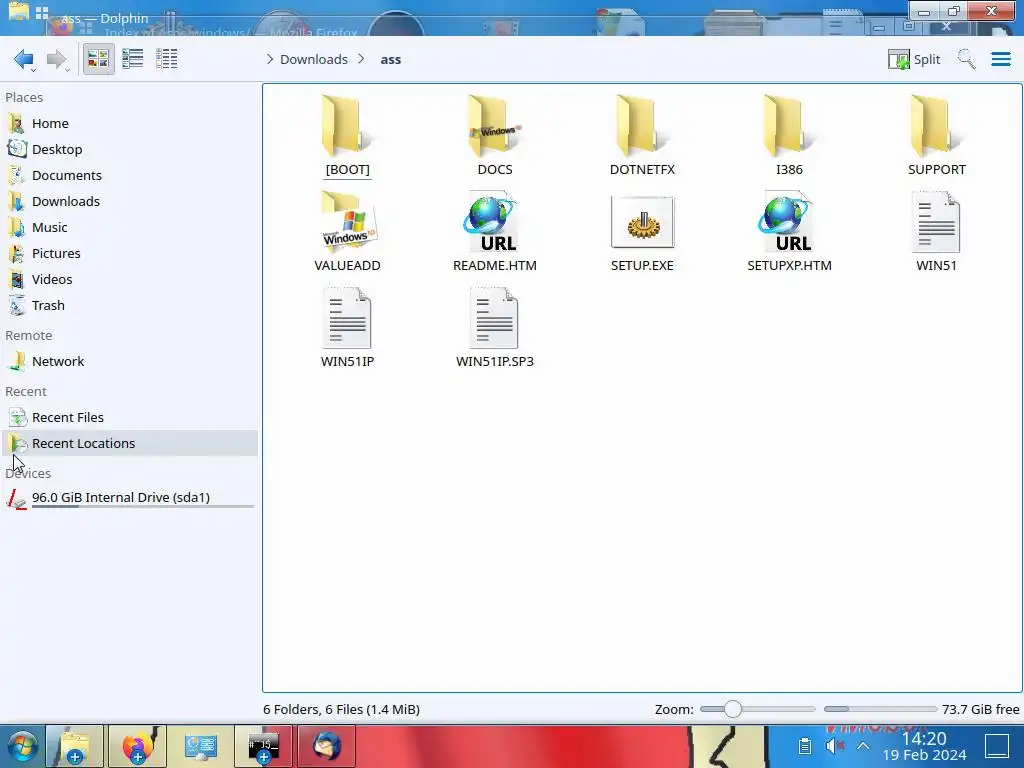Open Documents in Places panel
The width and height of the screenshot is (1024, 768).
130,176
